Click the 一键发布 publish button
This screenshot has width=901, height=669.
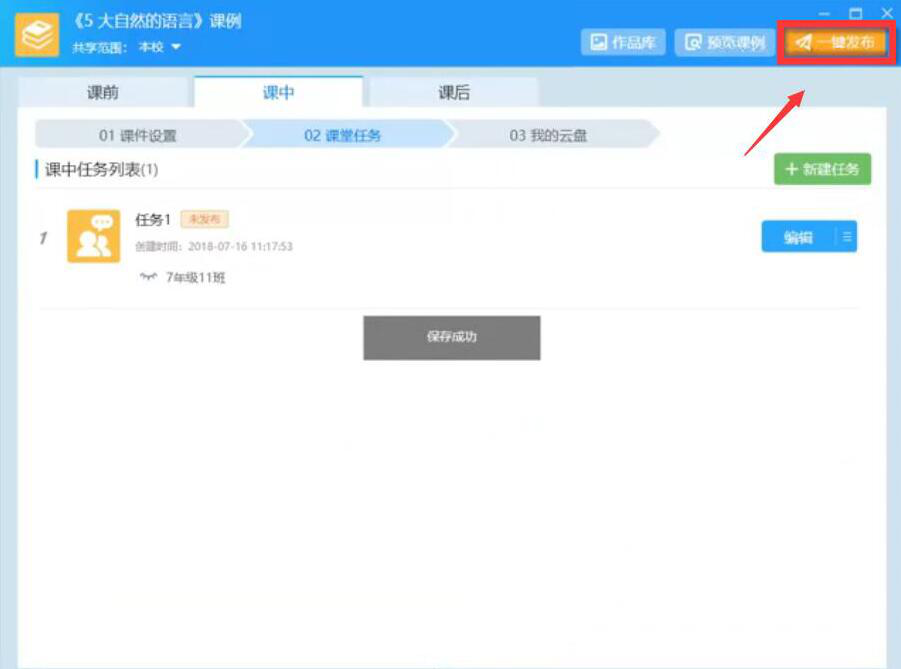pyautogui.click(x=835, y=42)
